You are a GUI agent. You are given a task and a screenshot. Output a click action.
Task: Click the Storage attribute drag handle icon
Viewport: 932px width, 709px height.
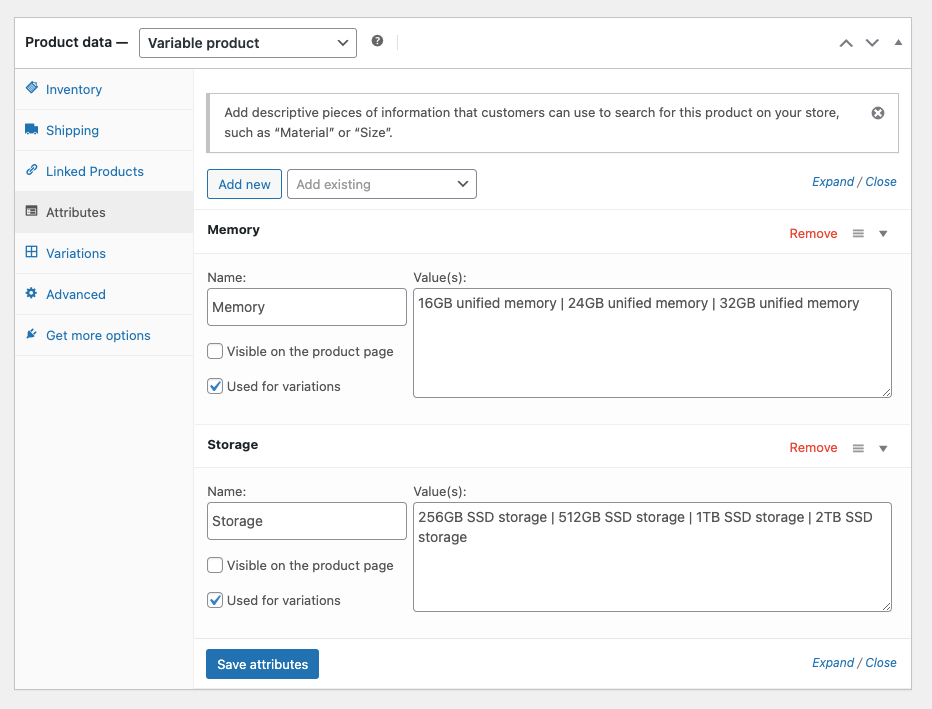coord(858,448)
